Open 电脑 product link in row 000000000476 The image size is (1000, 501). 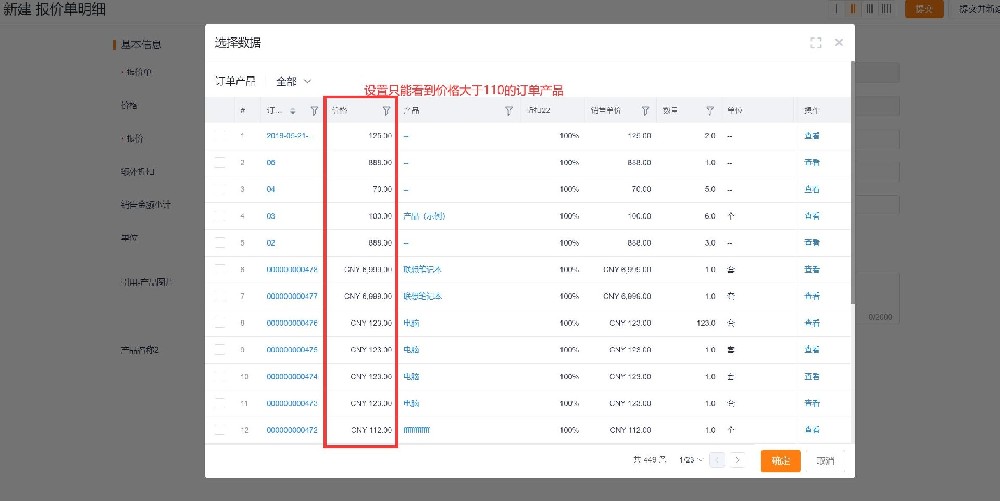tap(411, 323)
